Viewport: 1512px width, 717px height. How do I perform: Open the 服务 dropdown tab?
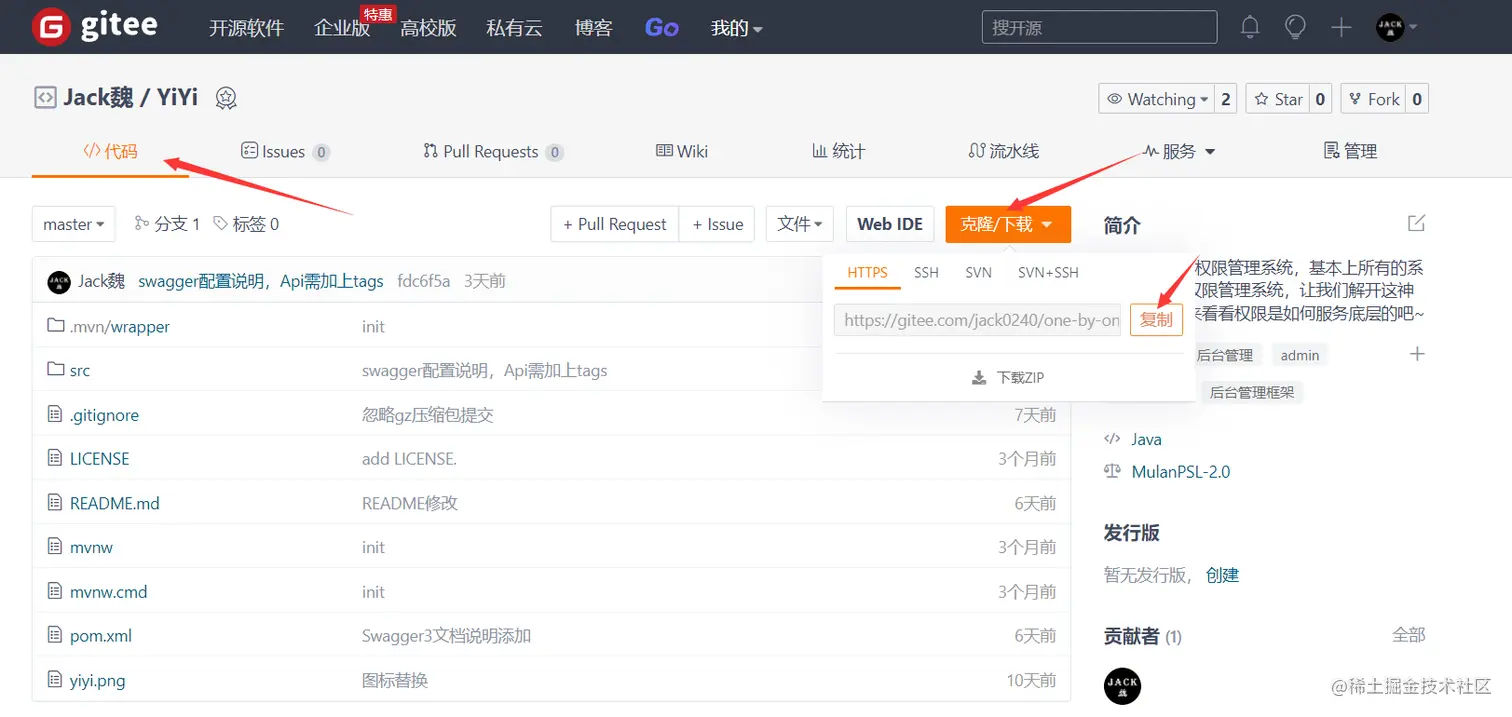coord(1179,151)
